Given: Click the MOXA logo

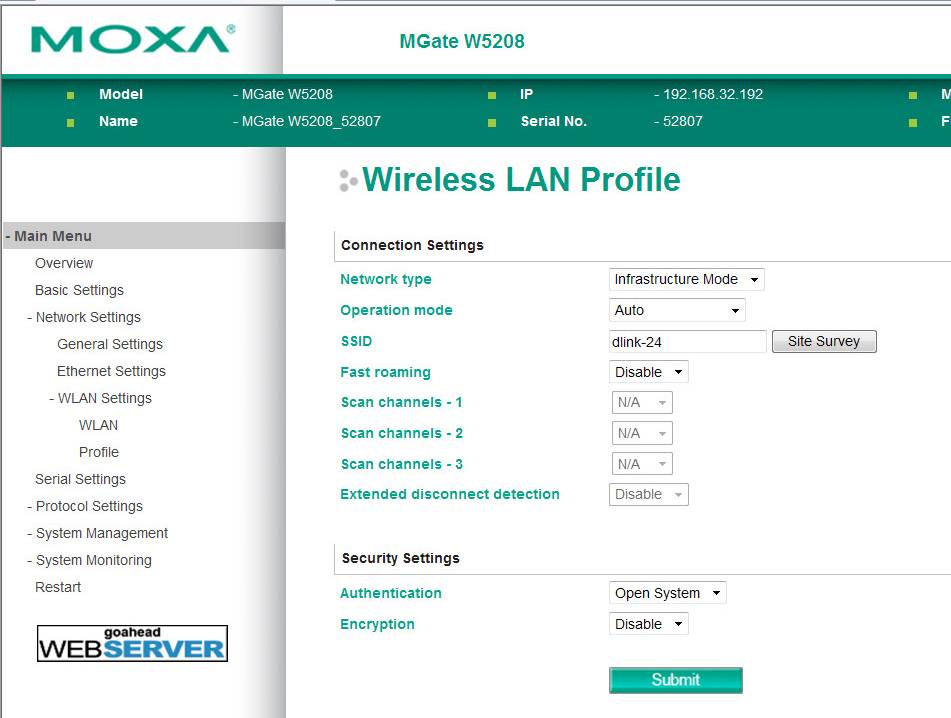Looking at the screenshot, I should click(133, 39).
